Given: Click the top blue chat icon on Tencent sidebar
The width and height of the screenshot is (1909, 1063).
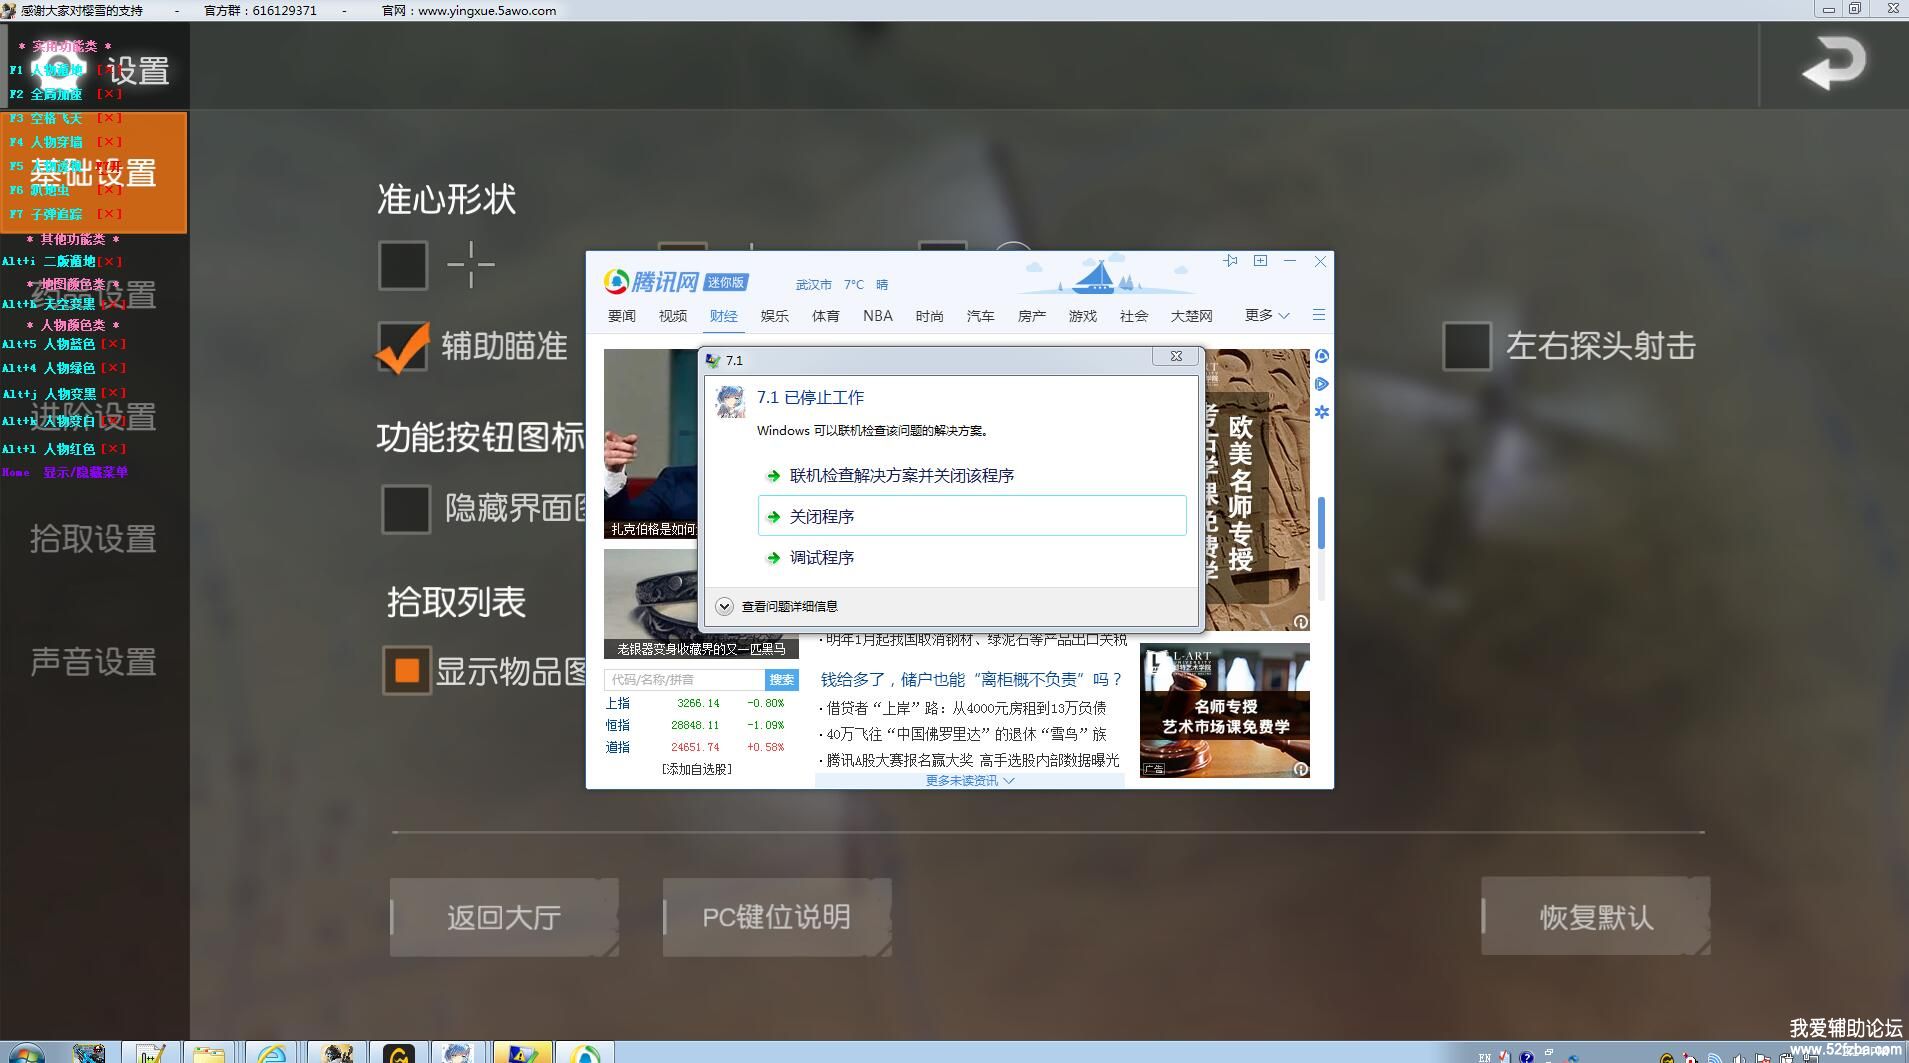Looking at the screenshot, I should click(1322, 356).
